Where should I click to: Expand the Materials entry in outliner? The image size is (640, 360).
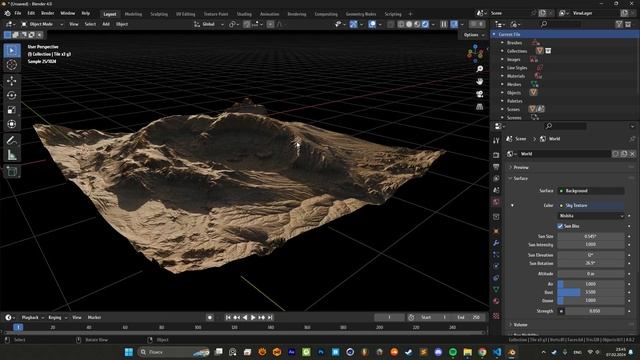[502, 76]
